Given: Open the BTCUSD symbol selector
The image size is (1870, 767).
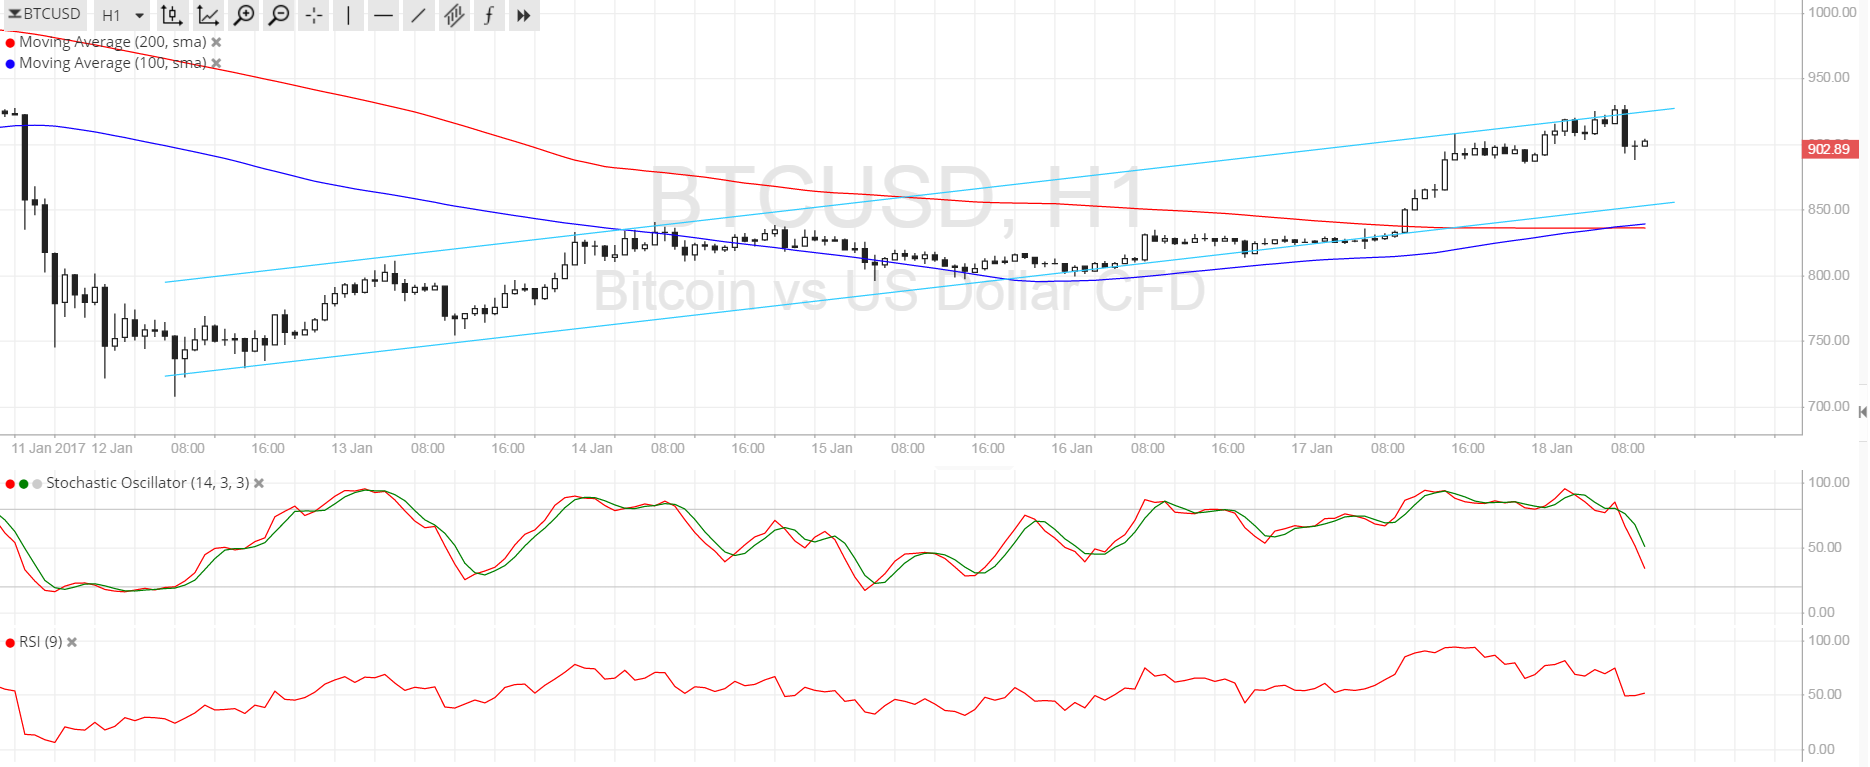Looking at the screenshot, I should 45,14.
